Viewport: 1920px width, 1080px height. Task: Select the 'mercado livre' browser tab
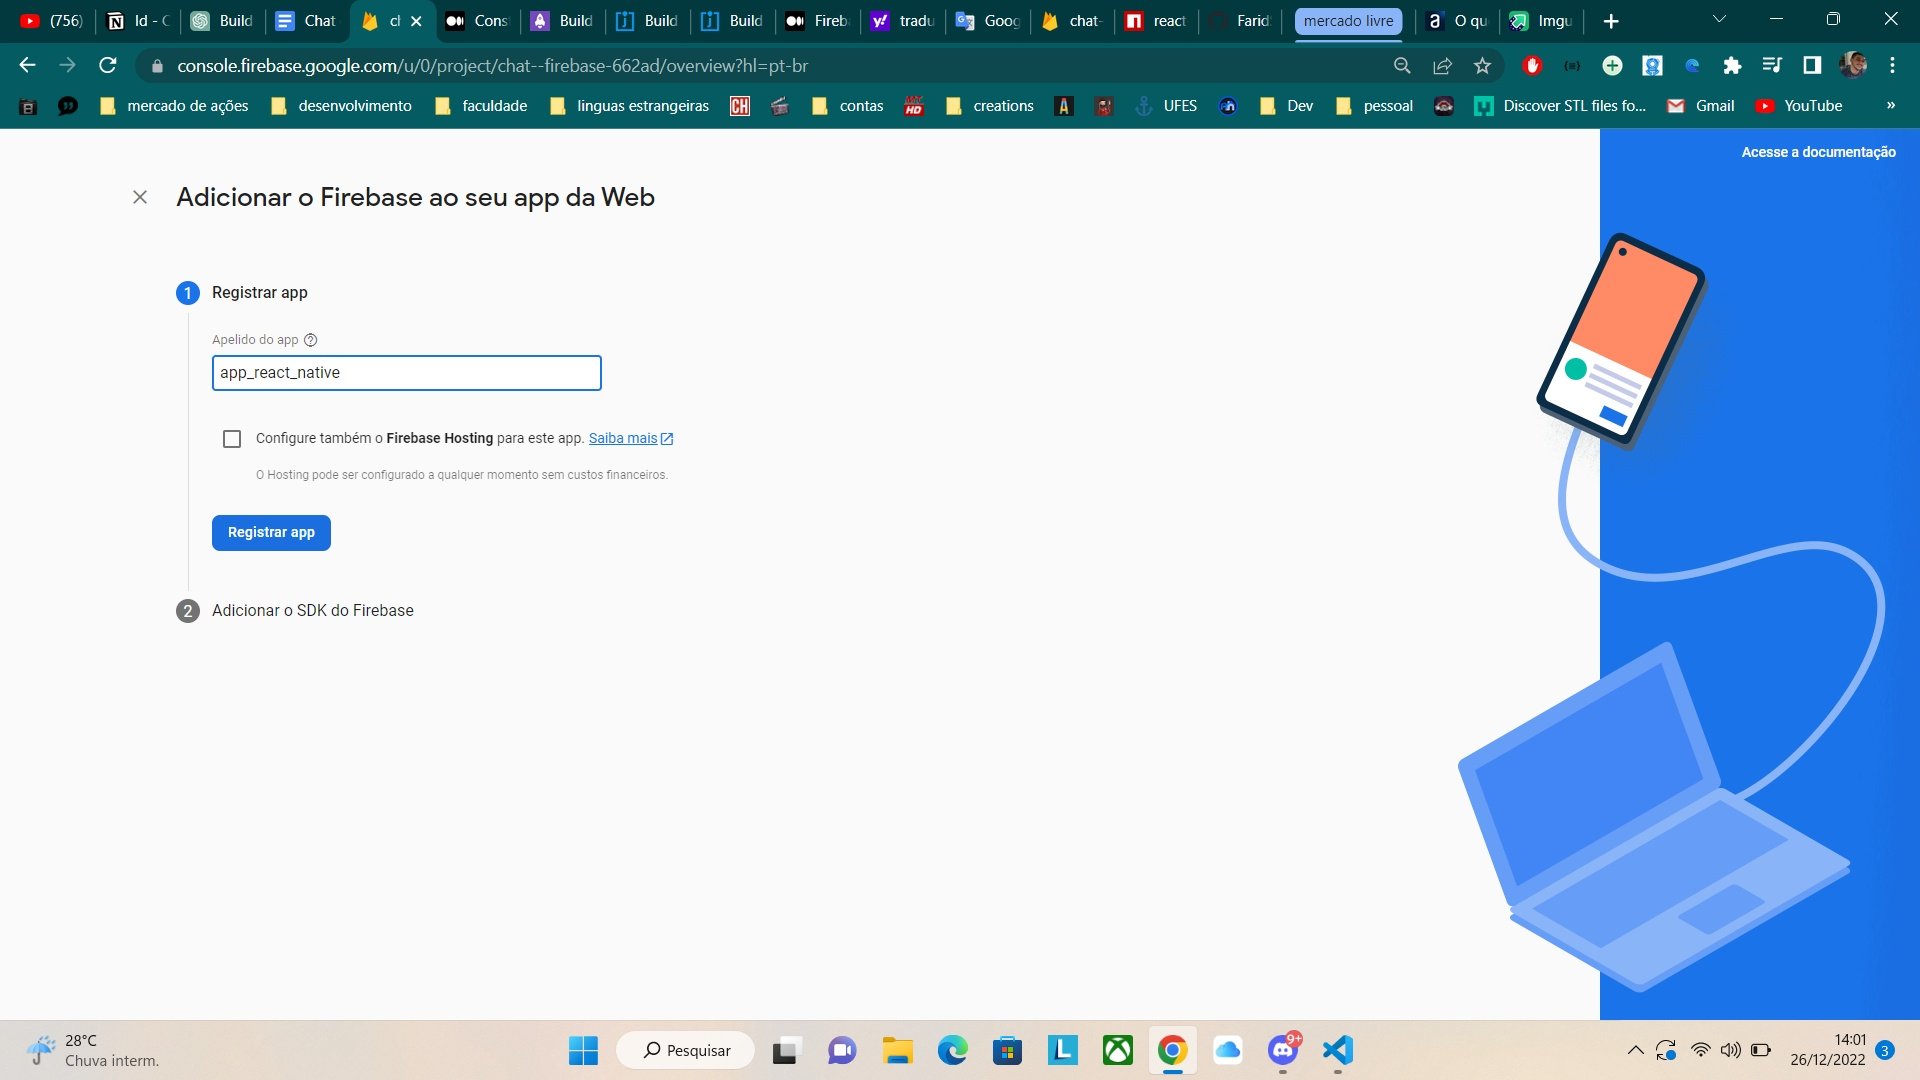tap(1346, 20)
